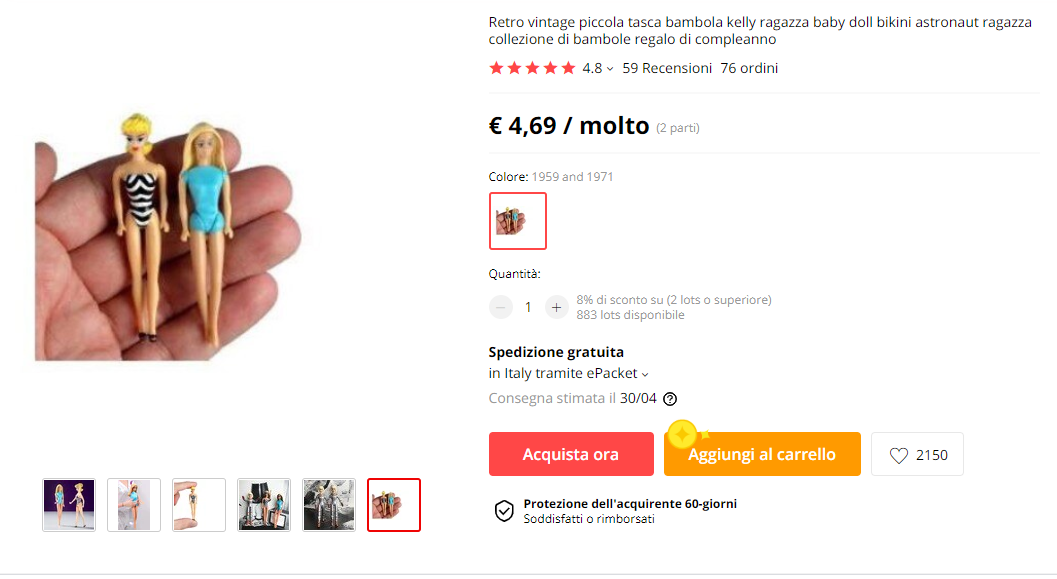The width and height of the screenshot is (1057, 579).
Task: Click the heart wishlist icon
Action: coord(899,456)
